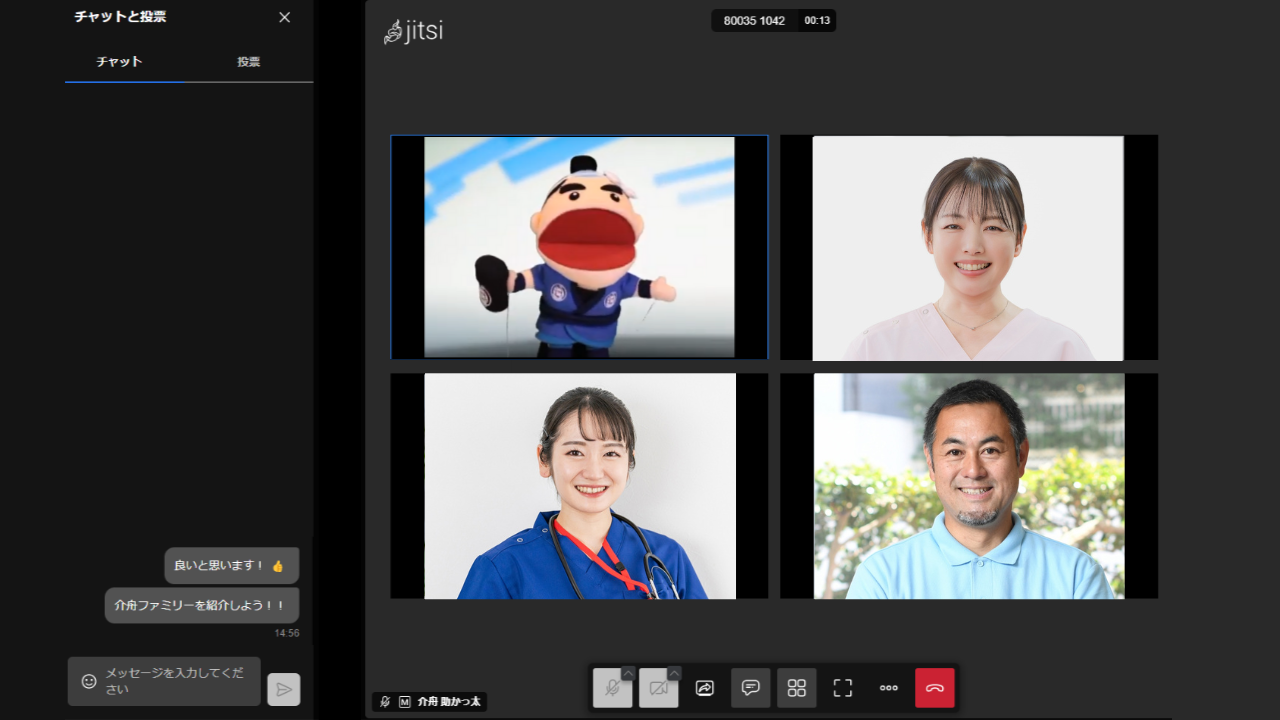This screenshot has height=720, width=1280.
Task: Select the puppet participant video tile
Action: point(580,247)
